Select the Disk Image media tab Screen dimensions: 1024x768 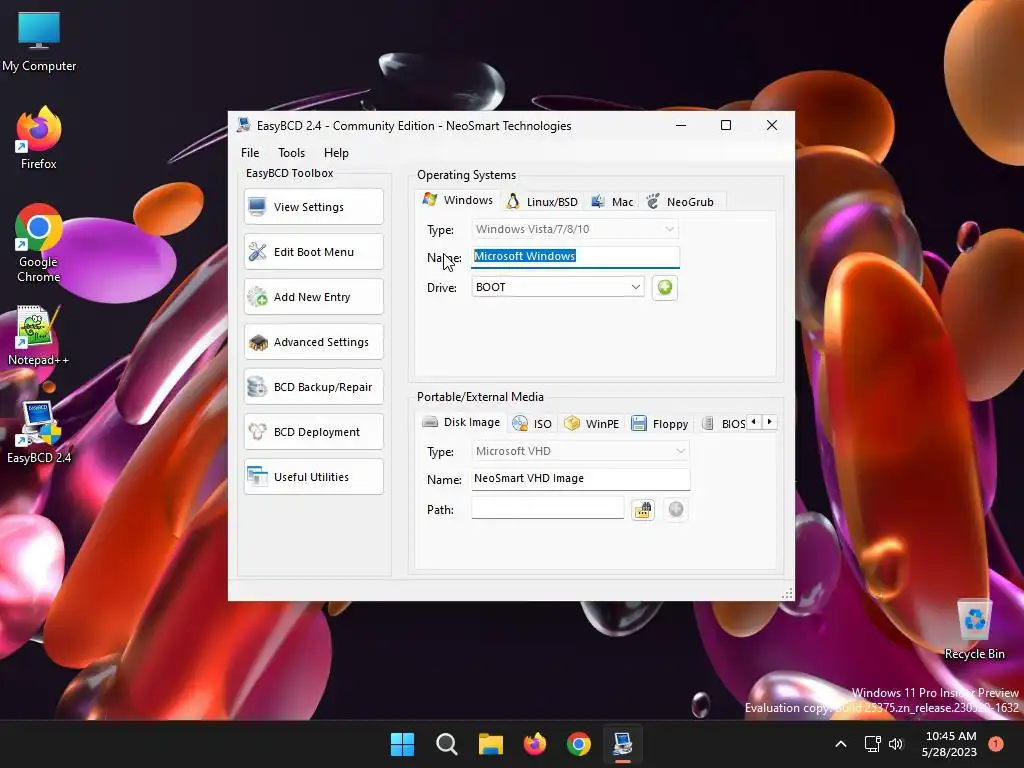461,422
